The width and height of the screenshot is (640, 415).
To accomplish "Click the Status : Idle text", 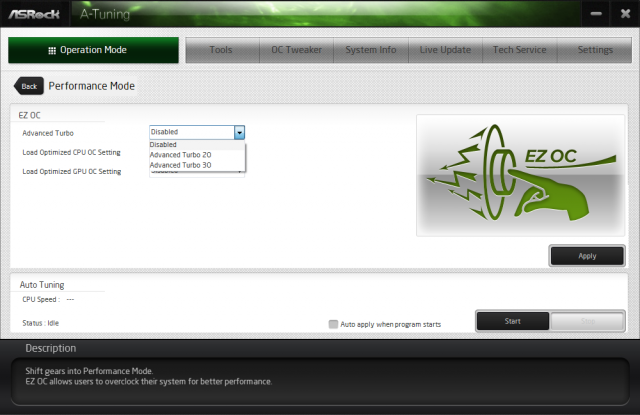I will (x=40, y=323).
